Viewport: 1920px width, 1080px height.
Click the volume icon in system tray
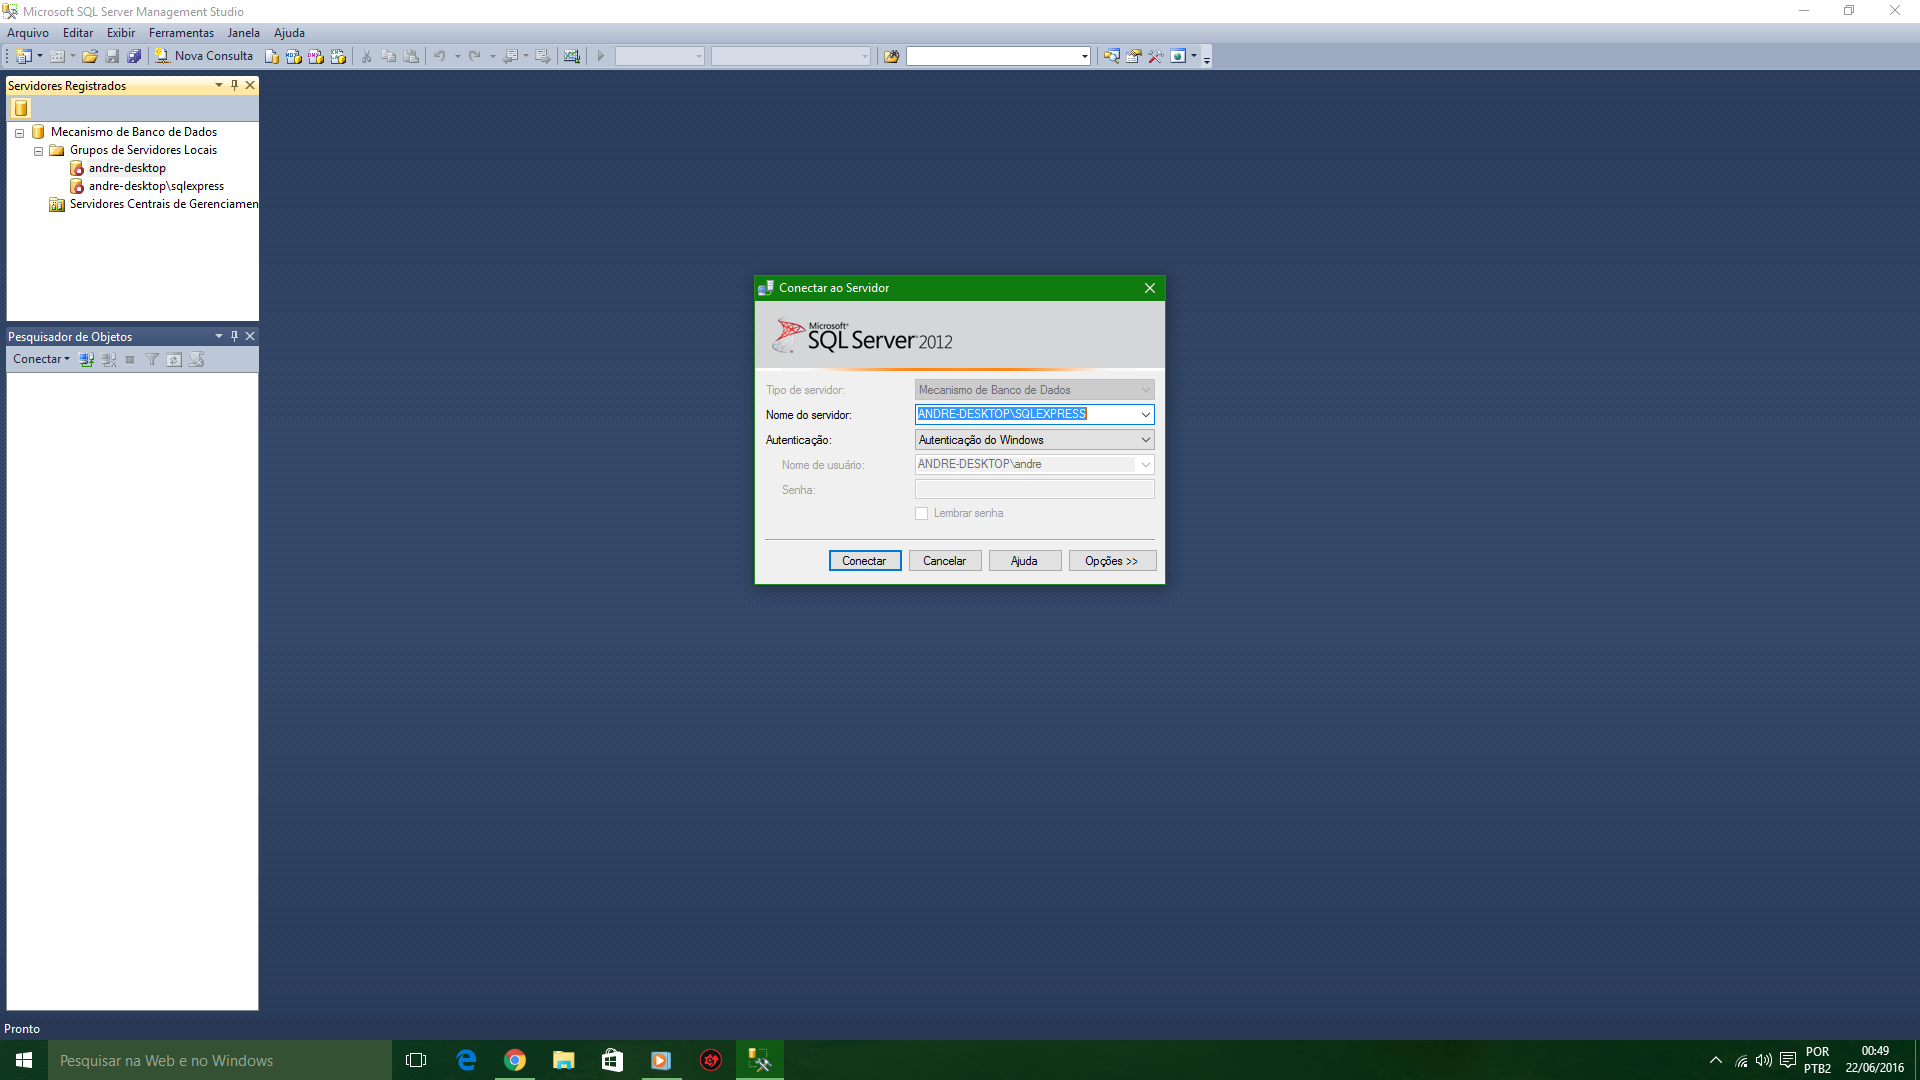tap(1764, 1060)
